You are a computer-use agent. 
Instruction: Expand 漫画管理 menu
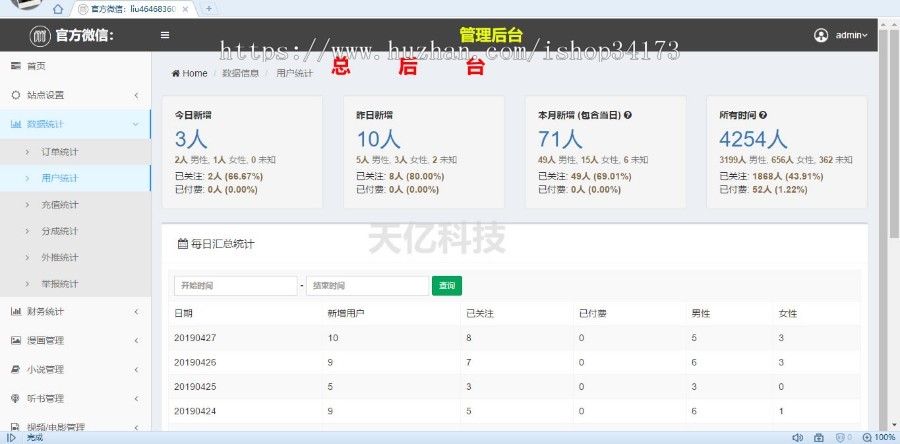tap(75, 340)
